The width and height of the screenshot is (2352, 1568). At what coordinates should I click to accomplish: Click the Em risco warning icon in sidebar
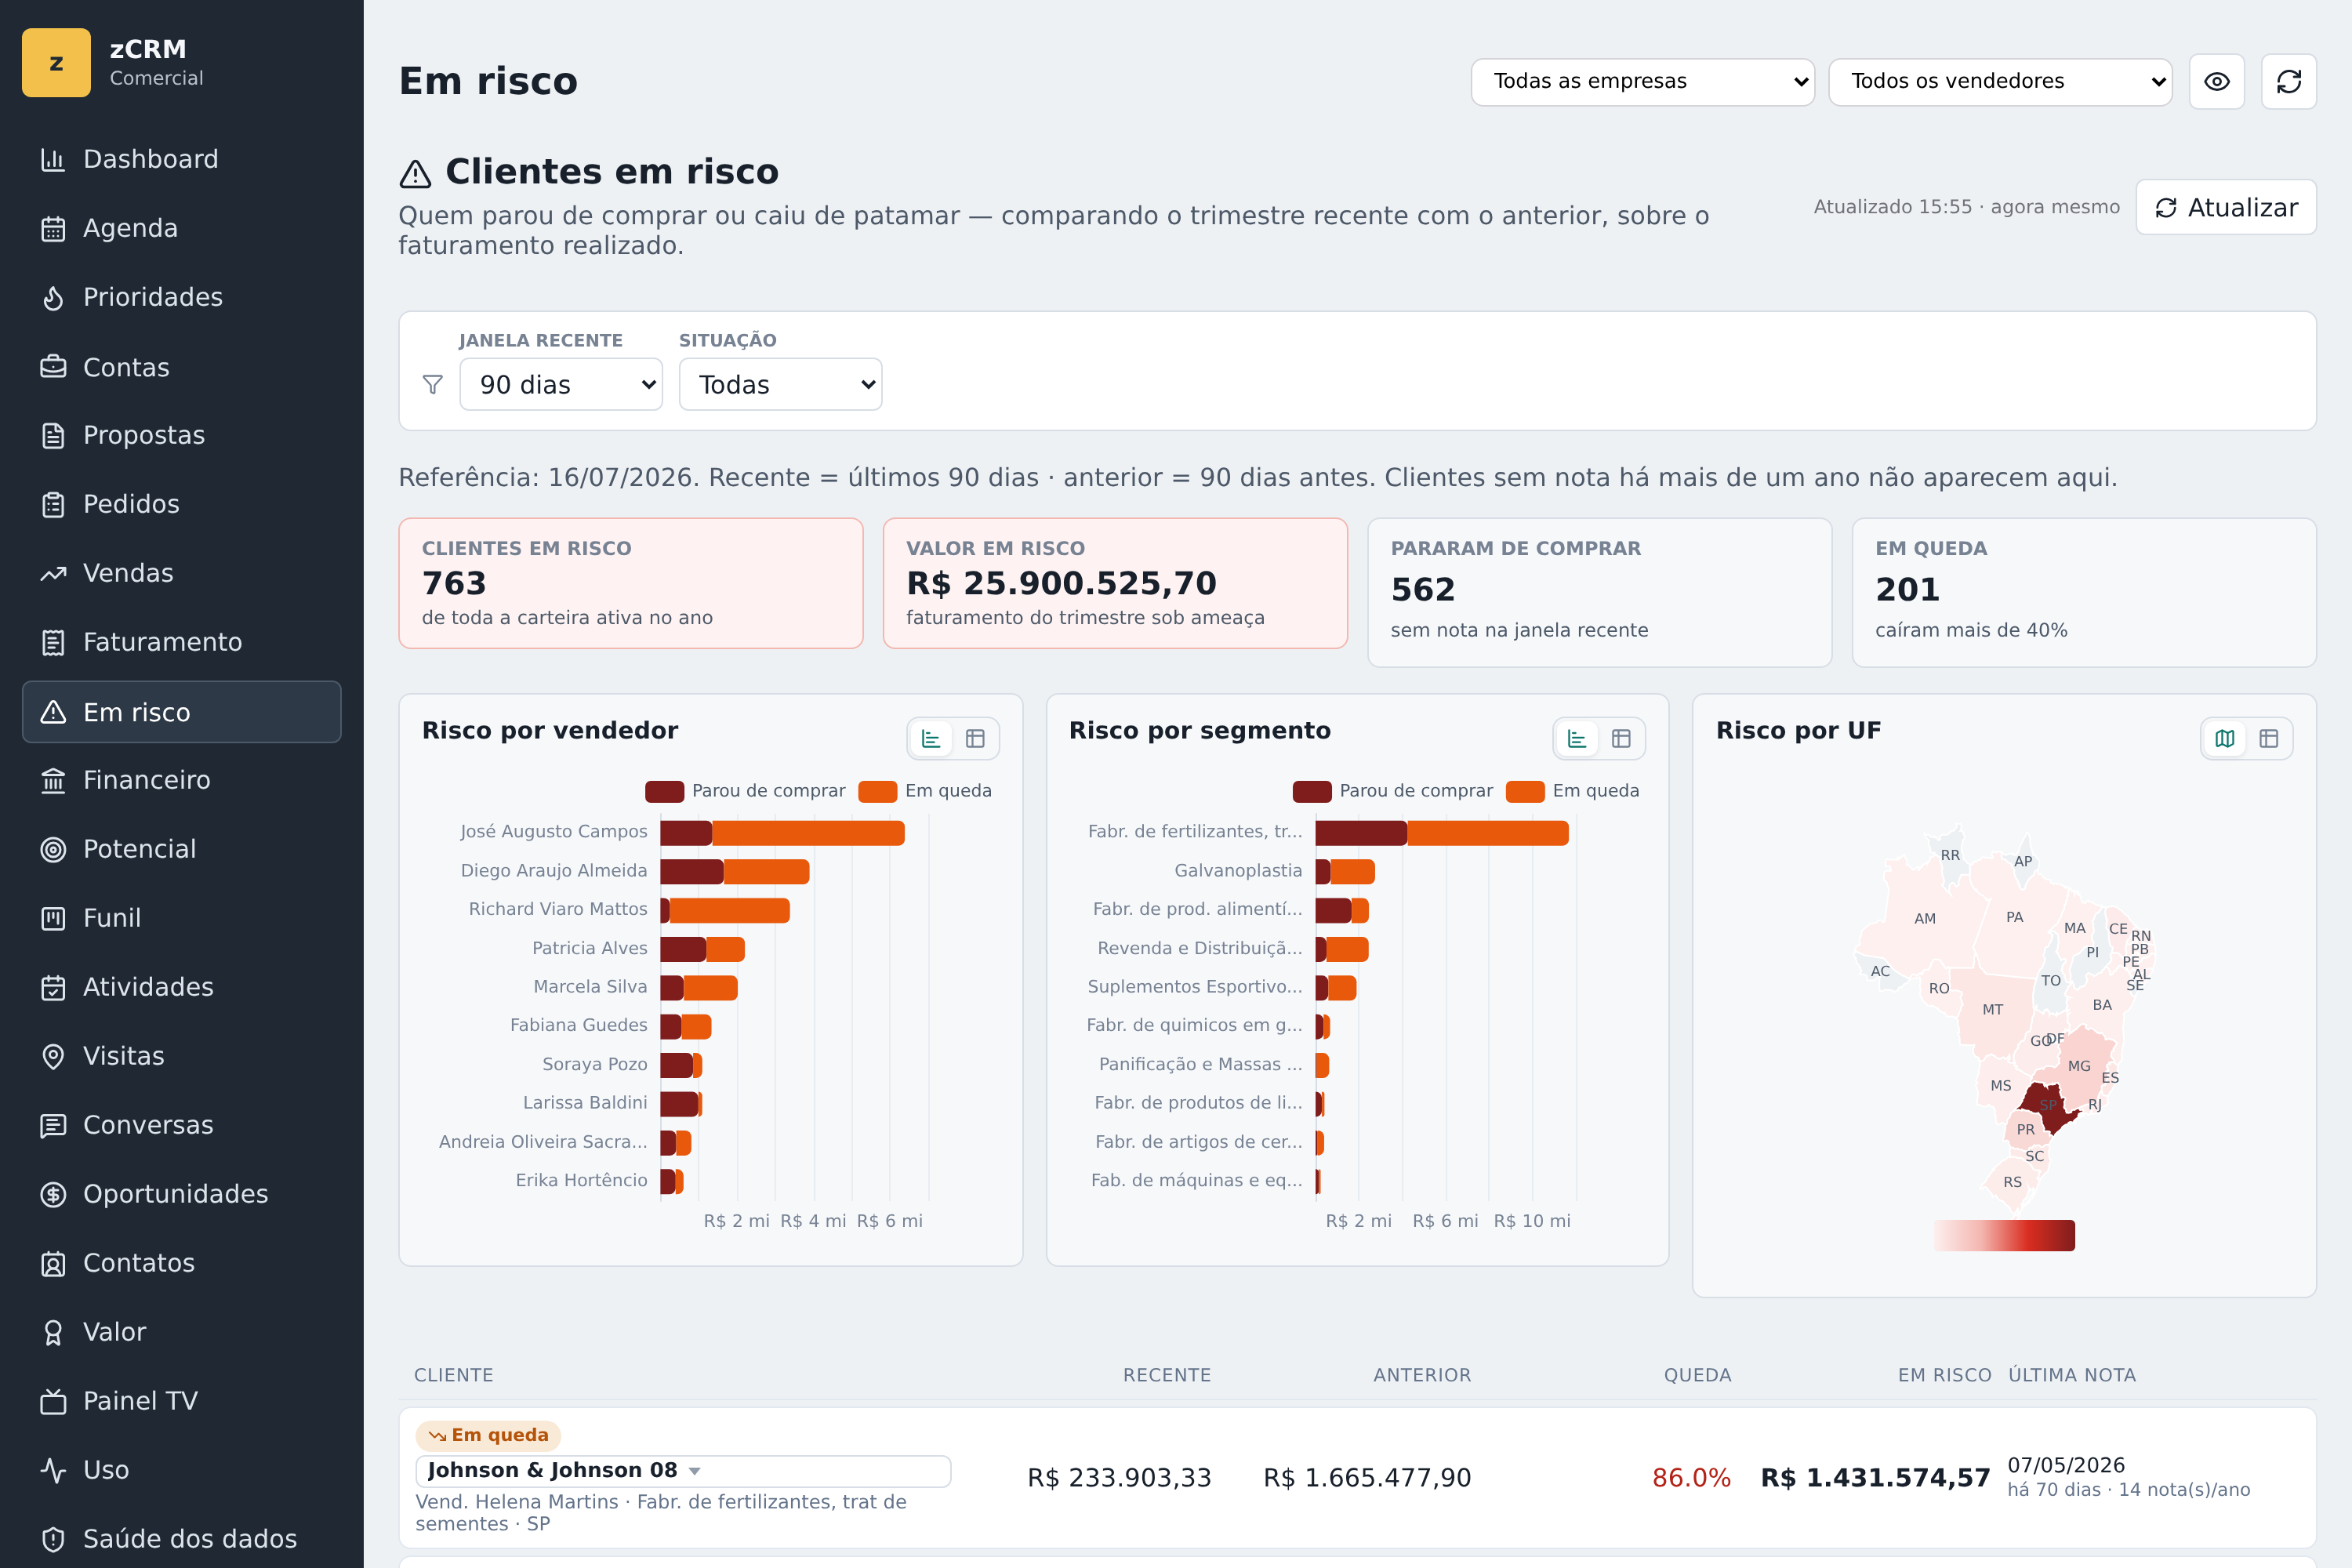click(53, 712)
